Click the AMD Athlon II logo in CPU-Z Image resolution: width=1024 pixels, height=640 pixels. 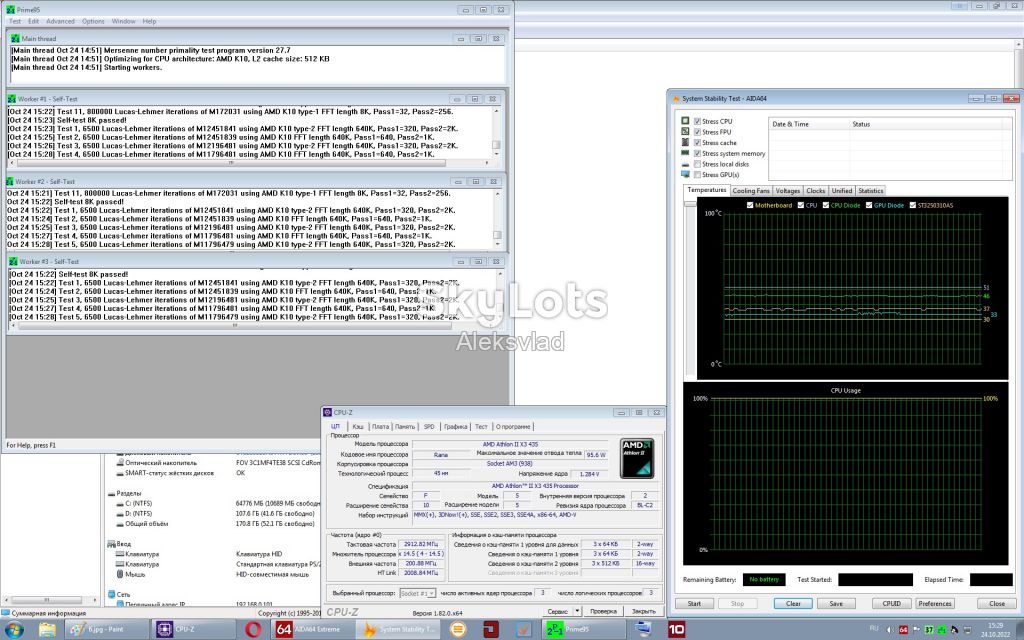point(637,458)
